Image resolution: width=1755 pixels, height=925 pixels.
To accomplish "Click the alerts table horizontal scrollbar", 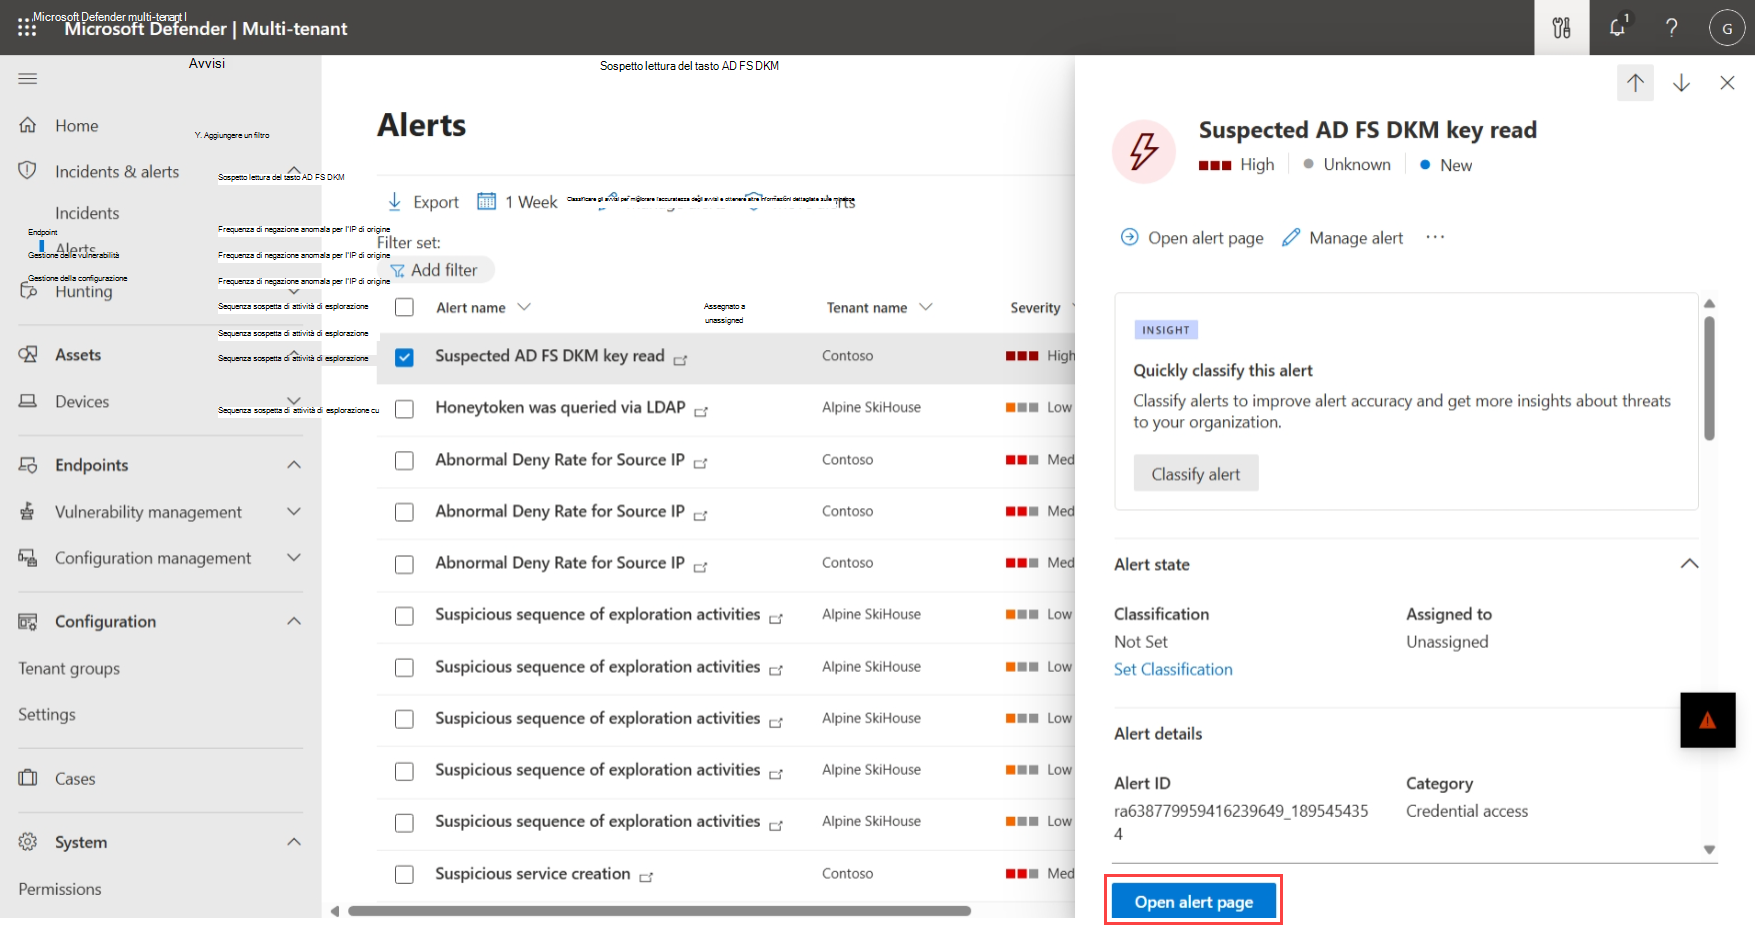I will [659, 911].
